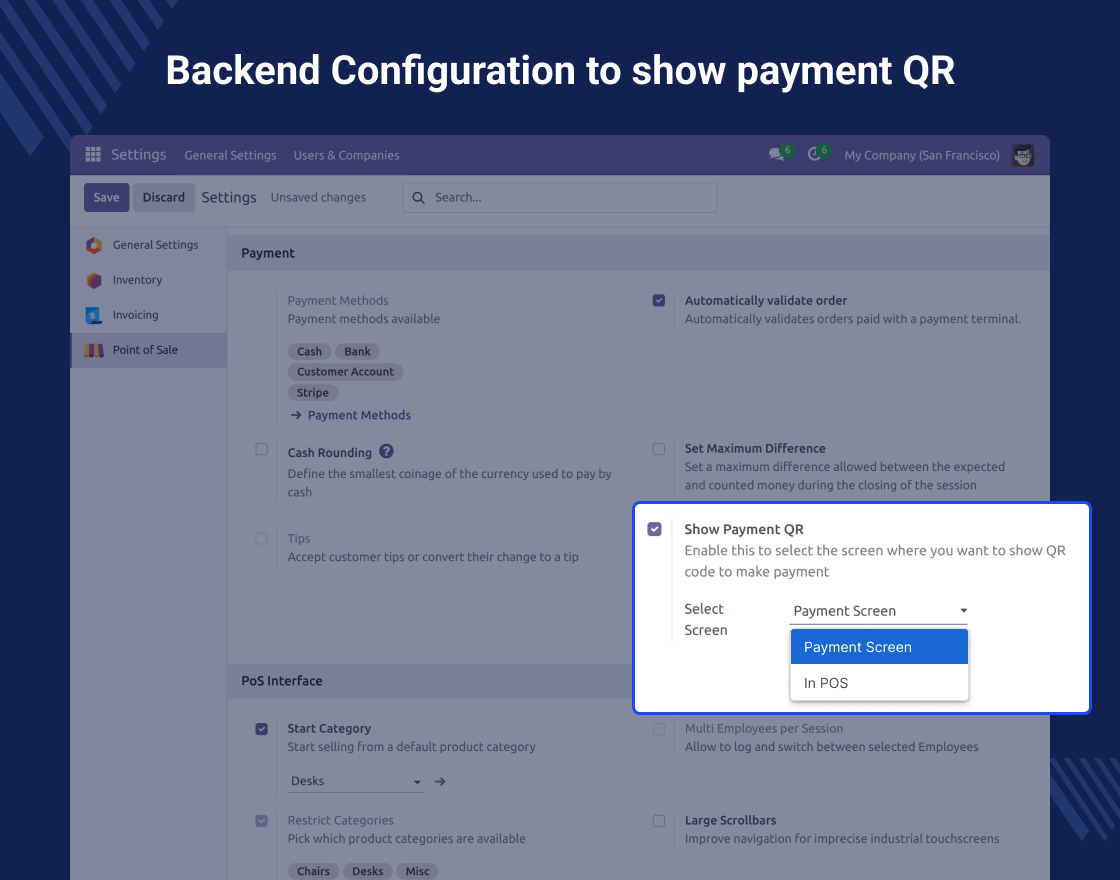Image resolution: width=1120 pixels, height=880 pixels.
Task: Select Point of Sale in the sidebar
Action: point(149,350)
